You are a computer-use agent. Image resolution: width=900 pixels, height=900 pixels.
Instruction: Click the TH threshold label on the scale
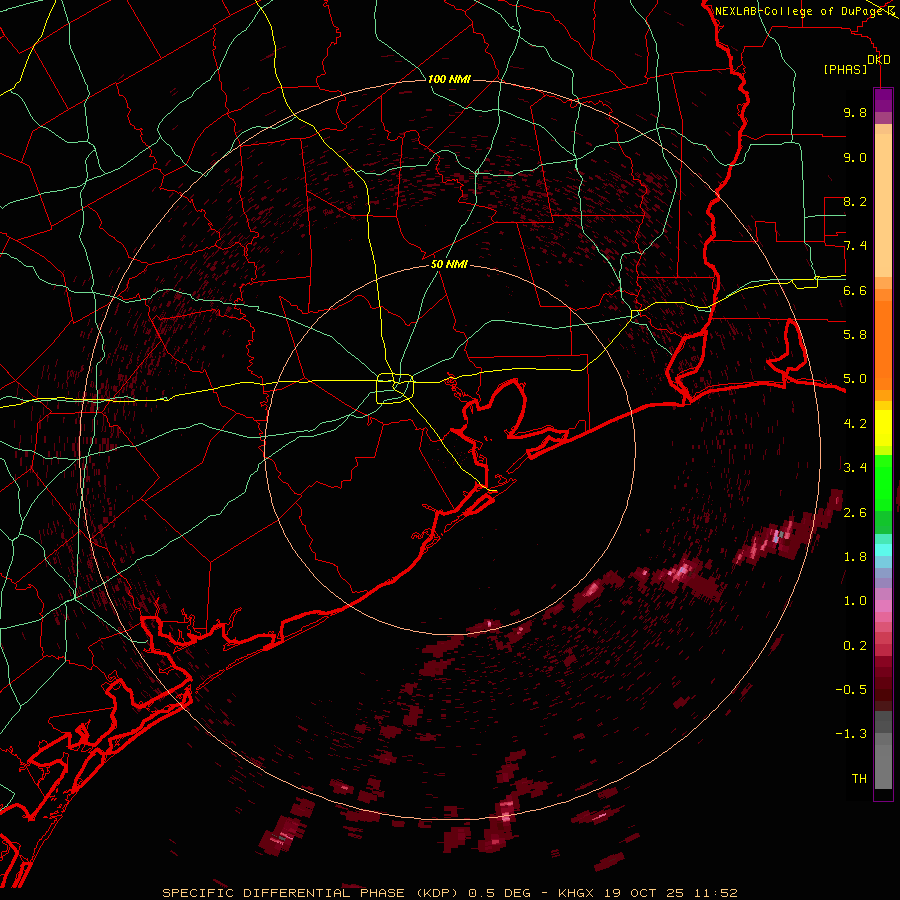pos(859,779)
